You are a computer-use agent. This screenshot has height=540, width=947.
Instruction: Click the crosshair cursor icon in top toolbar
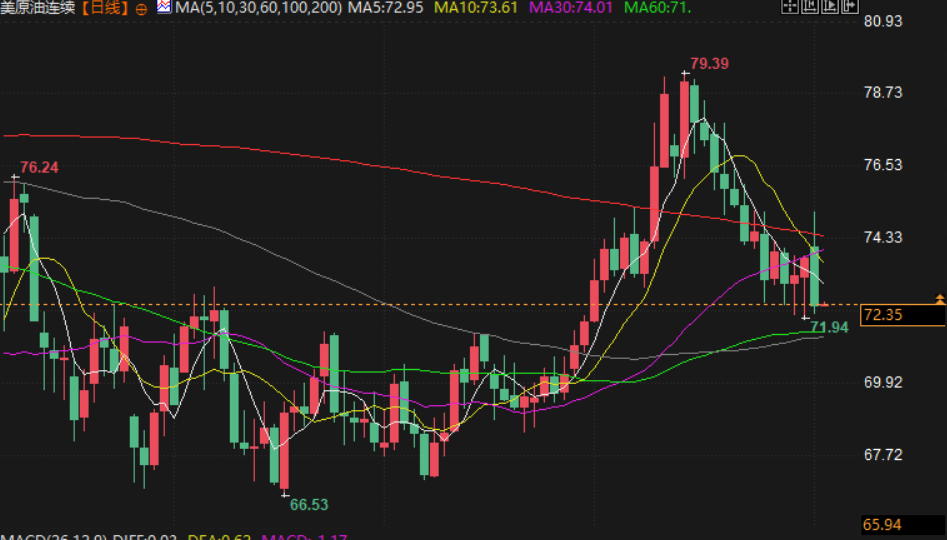pos(789,7)
